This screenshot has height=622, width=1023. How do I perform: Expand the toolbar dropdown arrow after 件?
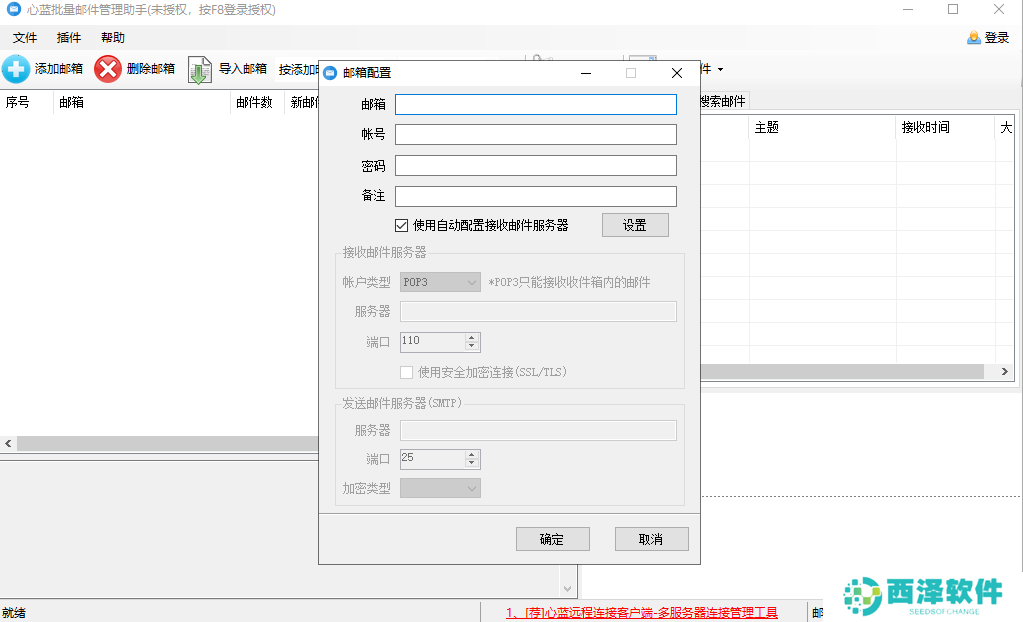pos(720,69)
